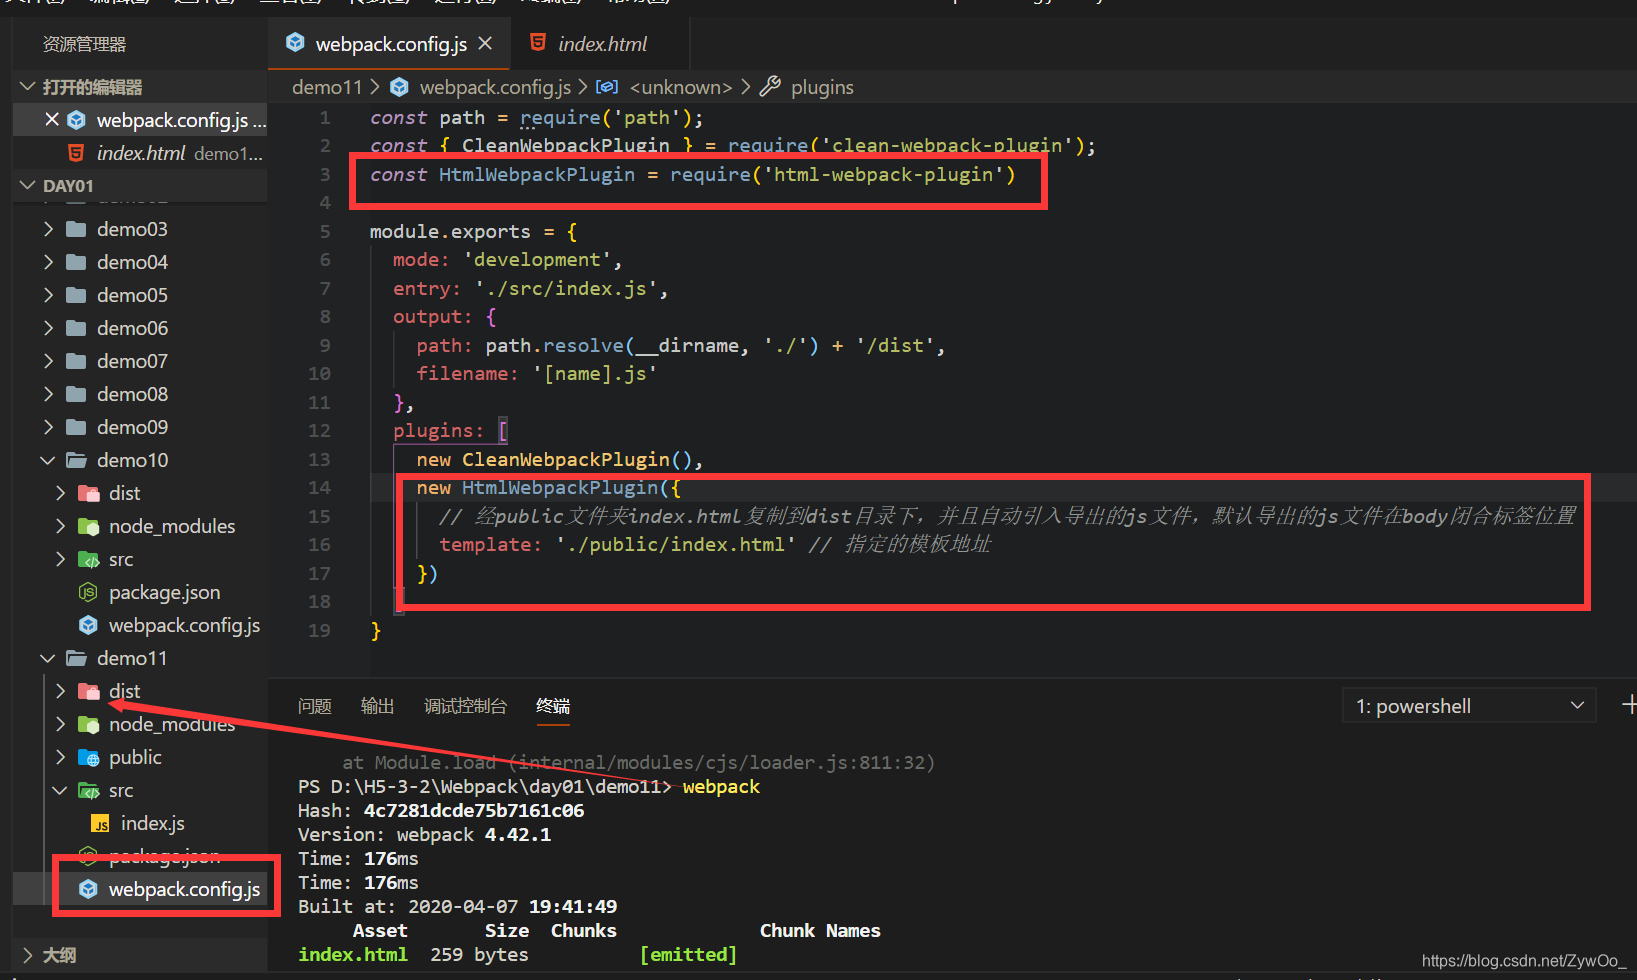
Task: Click index.html in the terminal output
Action: pyautogui.click(x=353, y=955)
